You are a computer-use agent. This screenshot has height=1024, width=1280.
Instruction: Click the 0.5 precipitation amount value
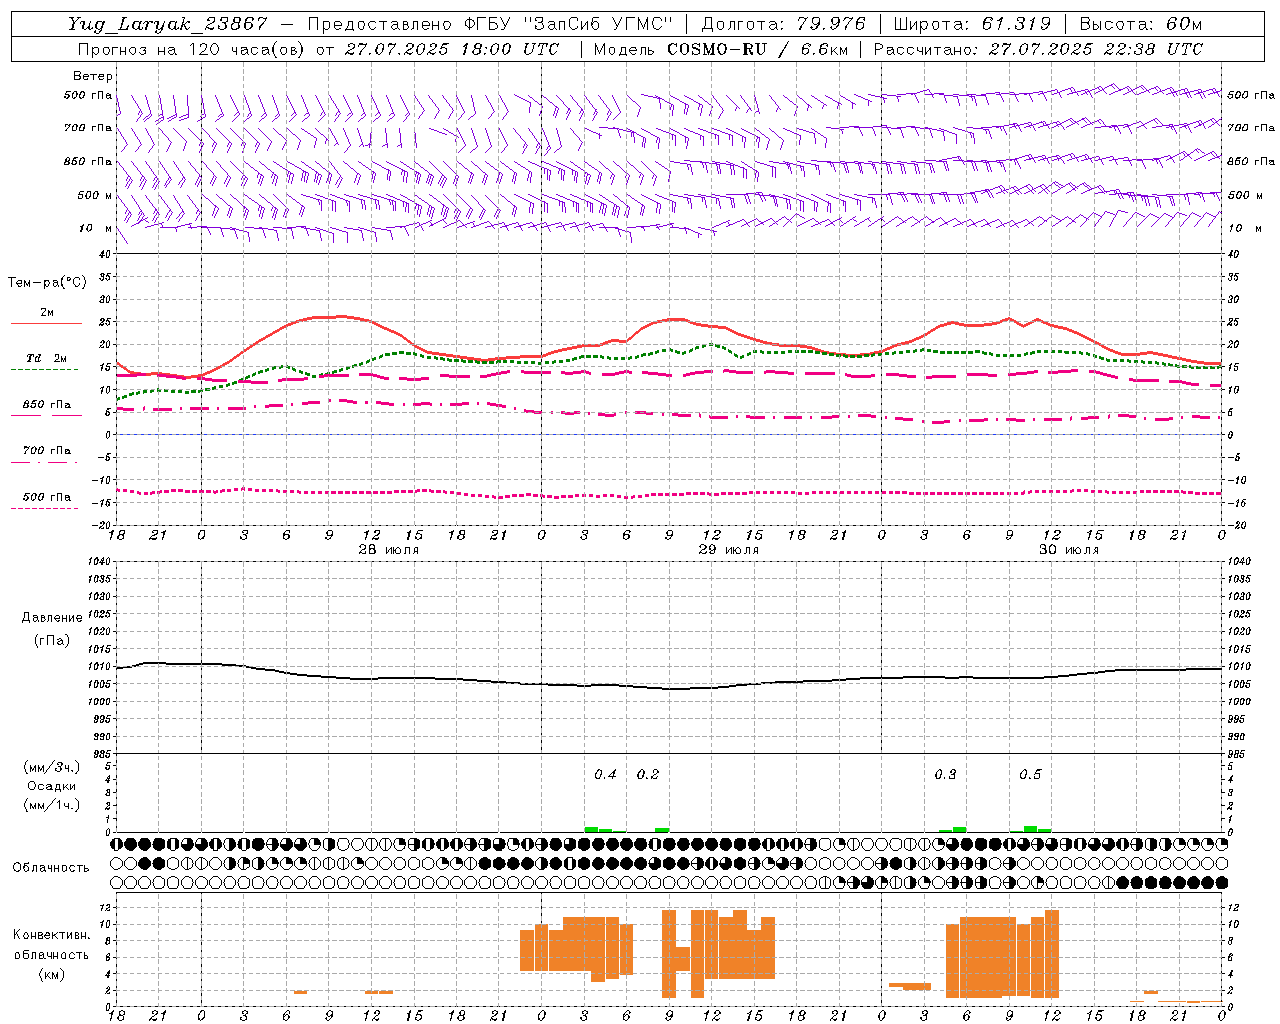click(1030, 774)
